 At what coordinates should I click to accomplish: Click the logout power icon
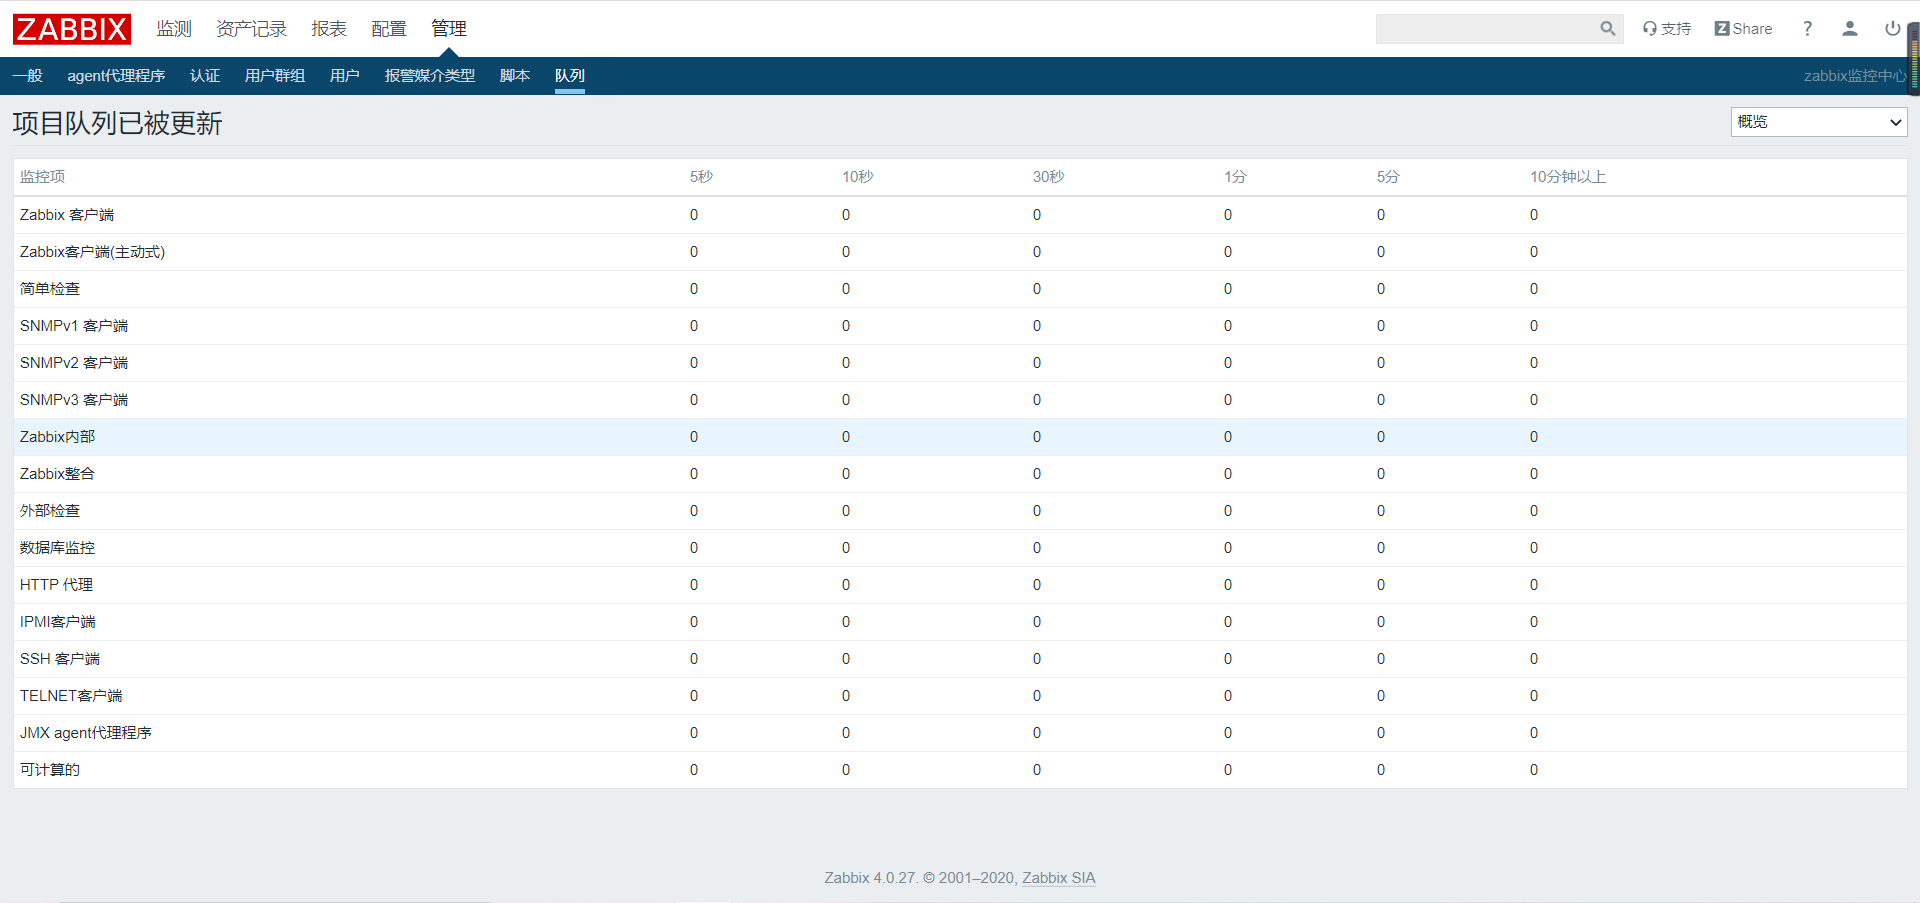pos(1892,29)
